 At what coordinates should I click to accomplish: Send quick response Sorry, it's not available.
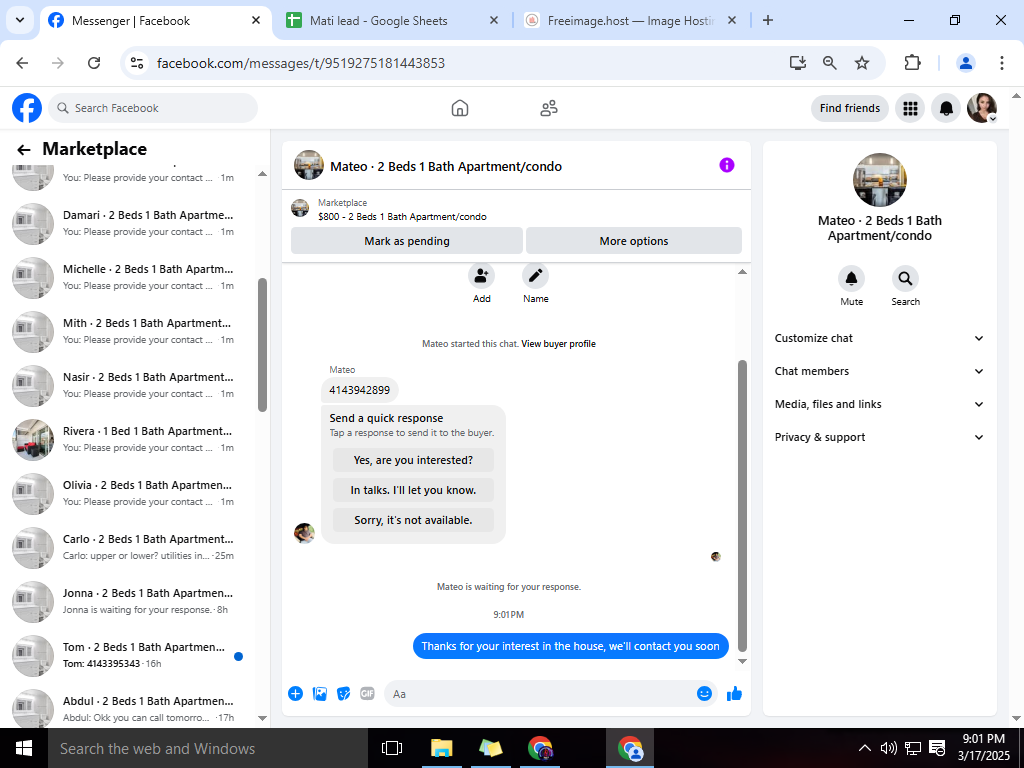[x=413, y=520]
